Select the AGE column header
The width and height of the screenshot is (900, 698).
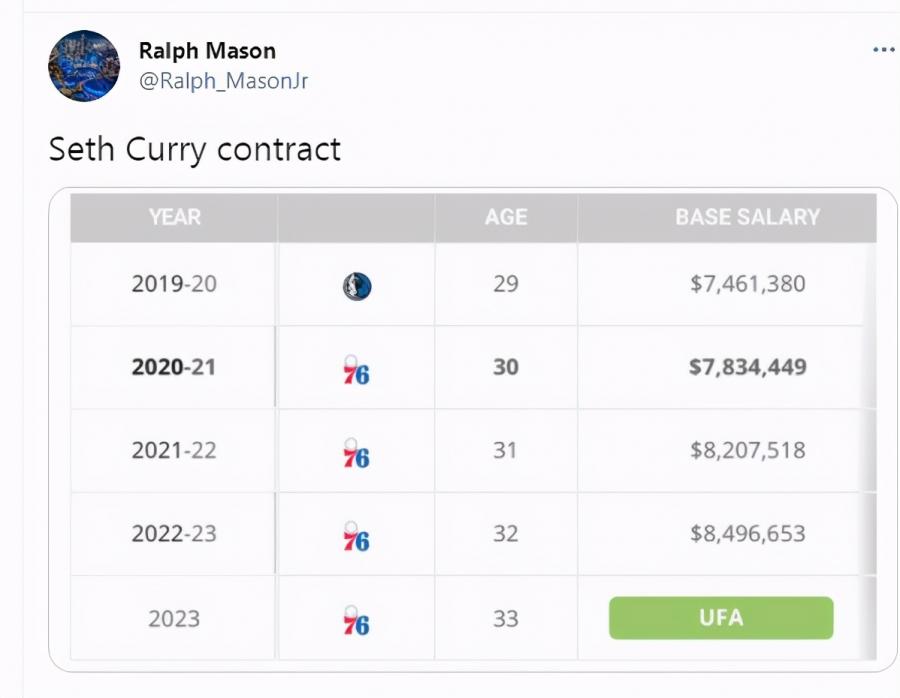click(506, 216)
